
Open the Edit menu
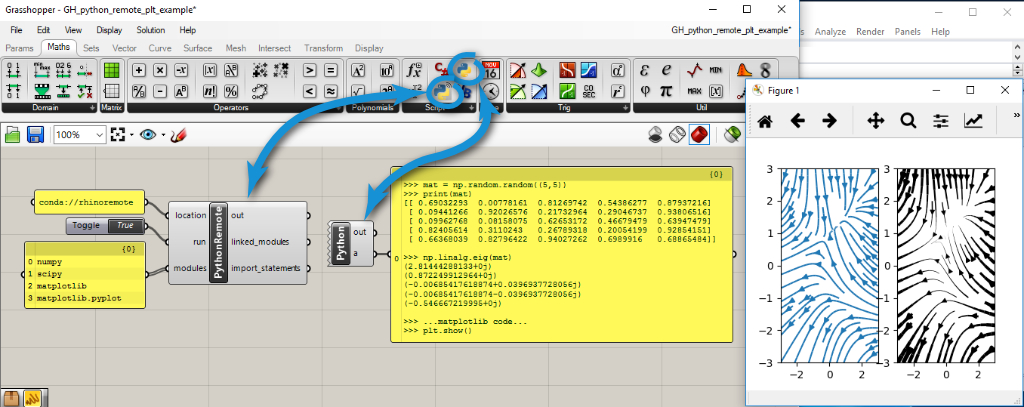43,30
